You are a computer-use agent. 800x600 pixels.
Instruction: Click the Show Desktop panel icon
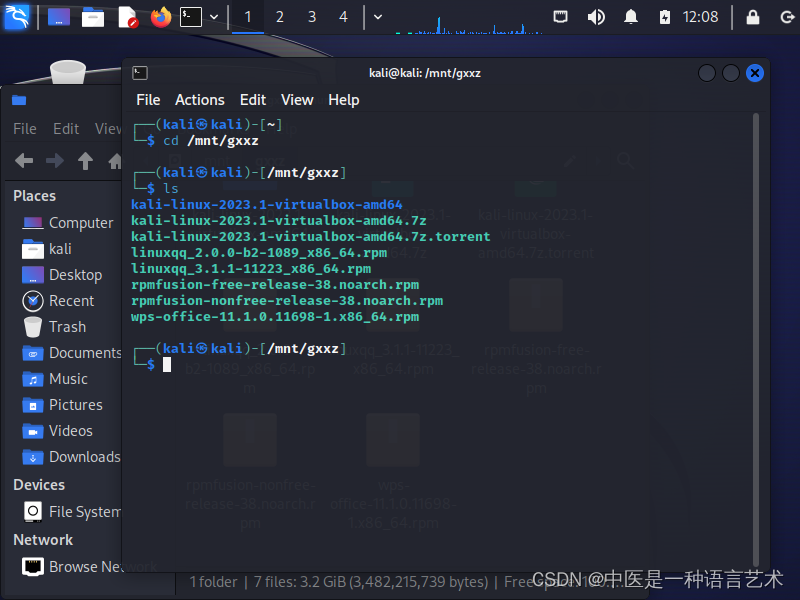59,17
